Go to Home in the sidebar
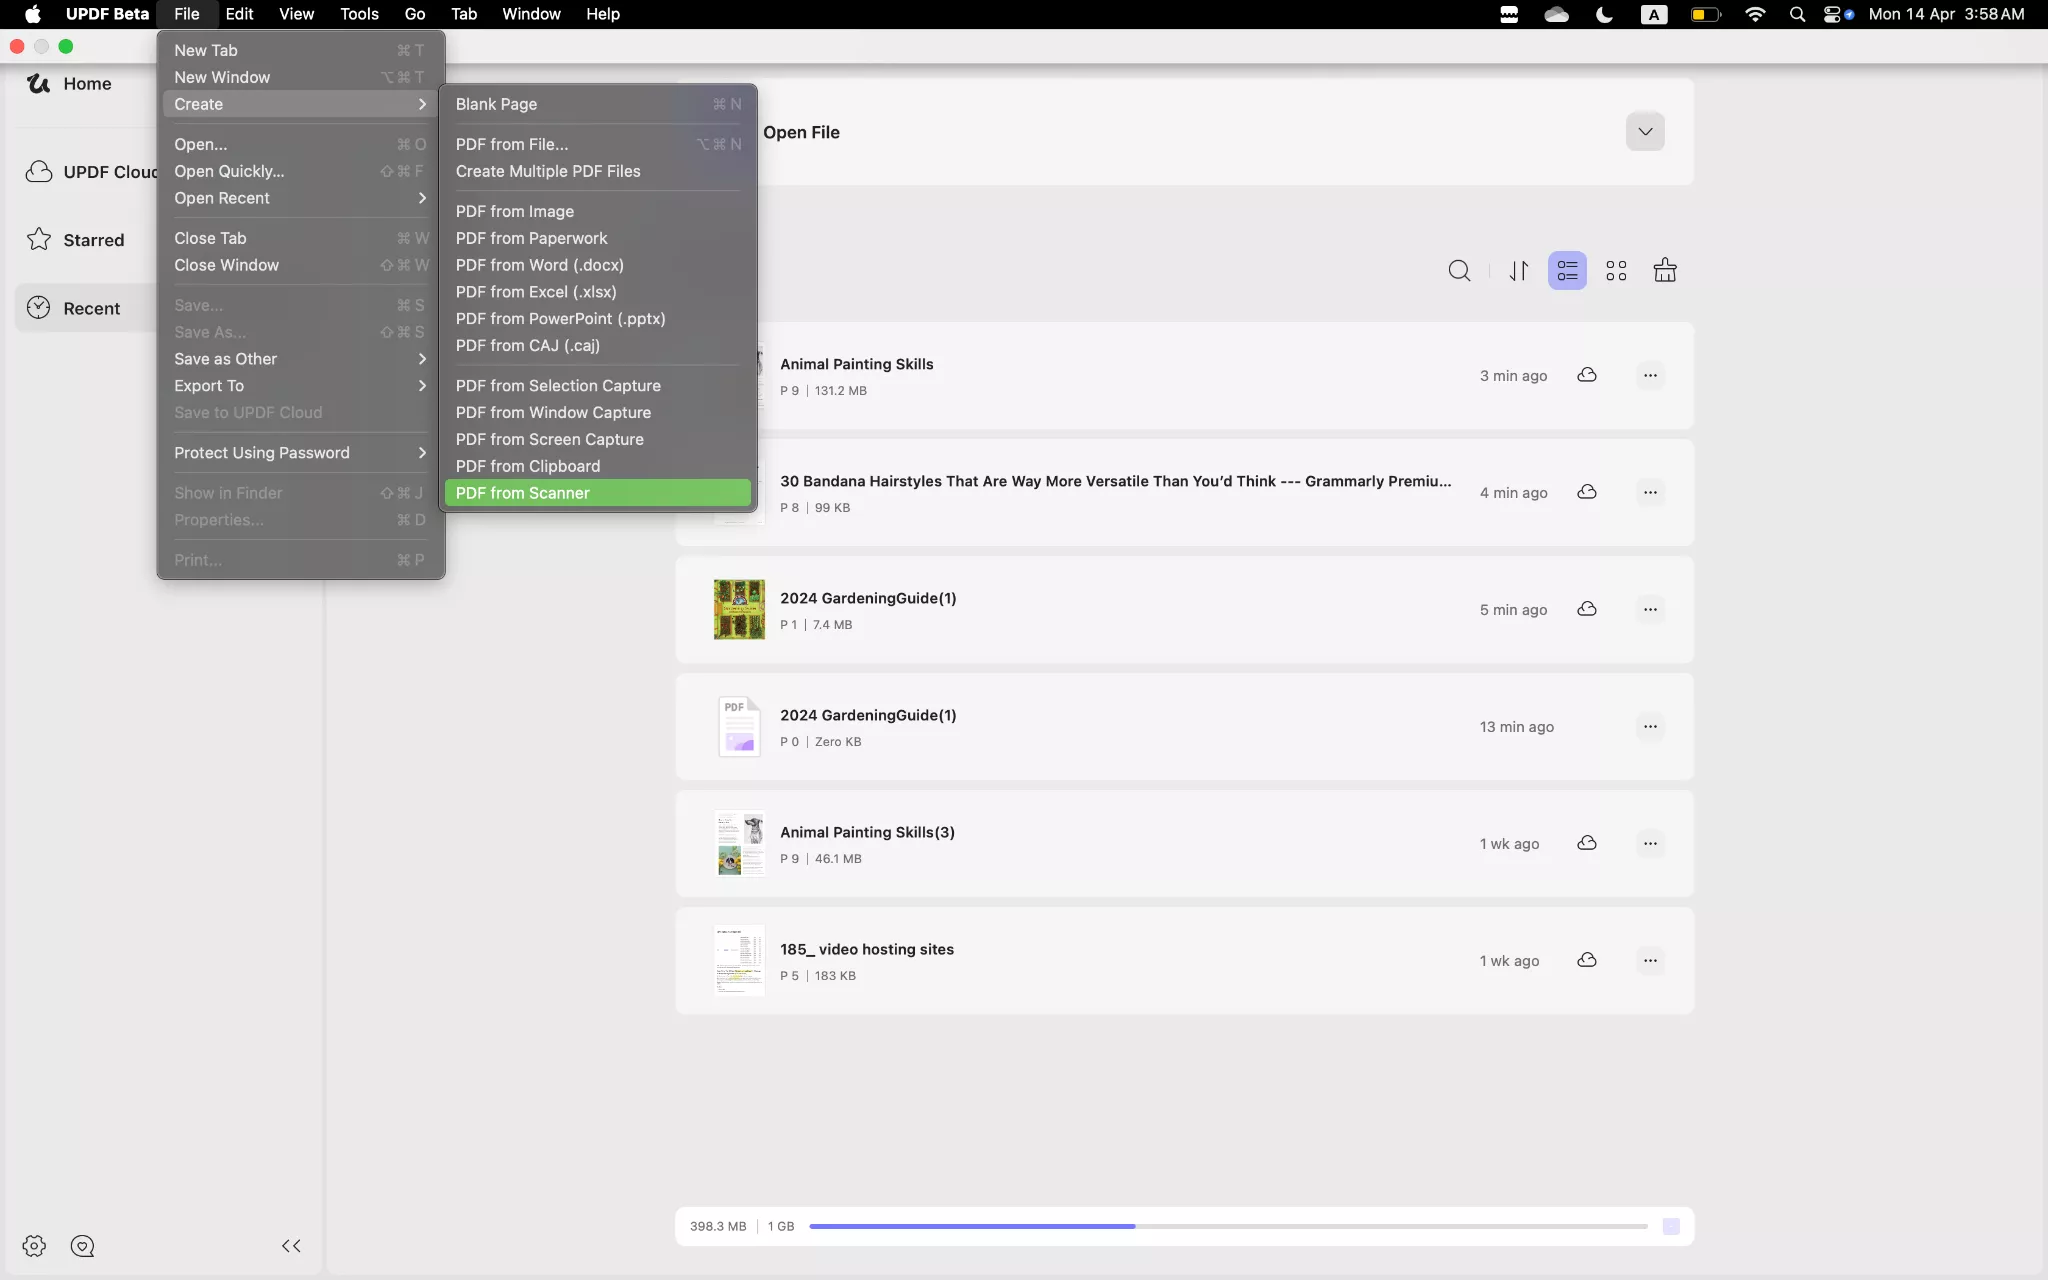 (x=69, y=84)
